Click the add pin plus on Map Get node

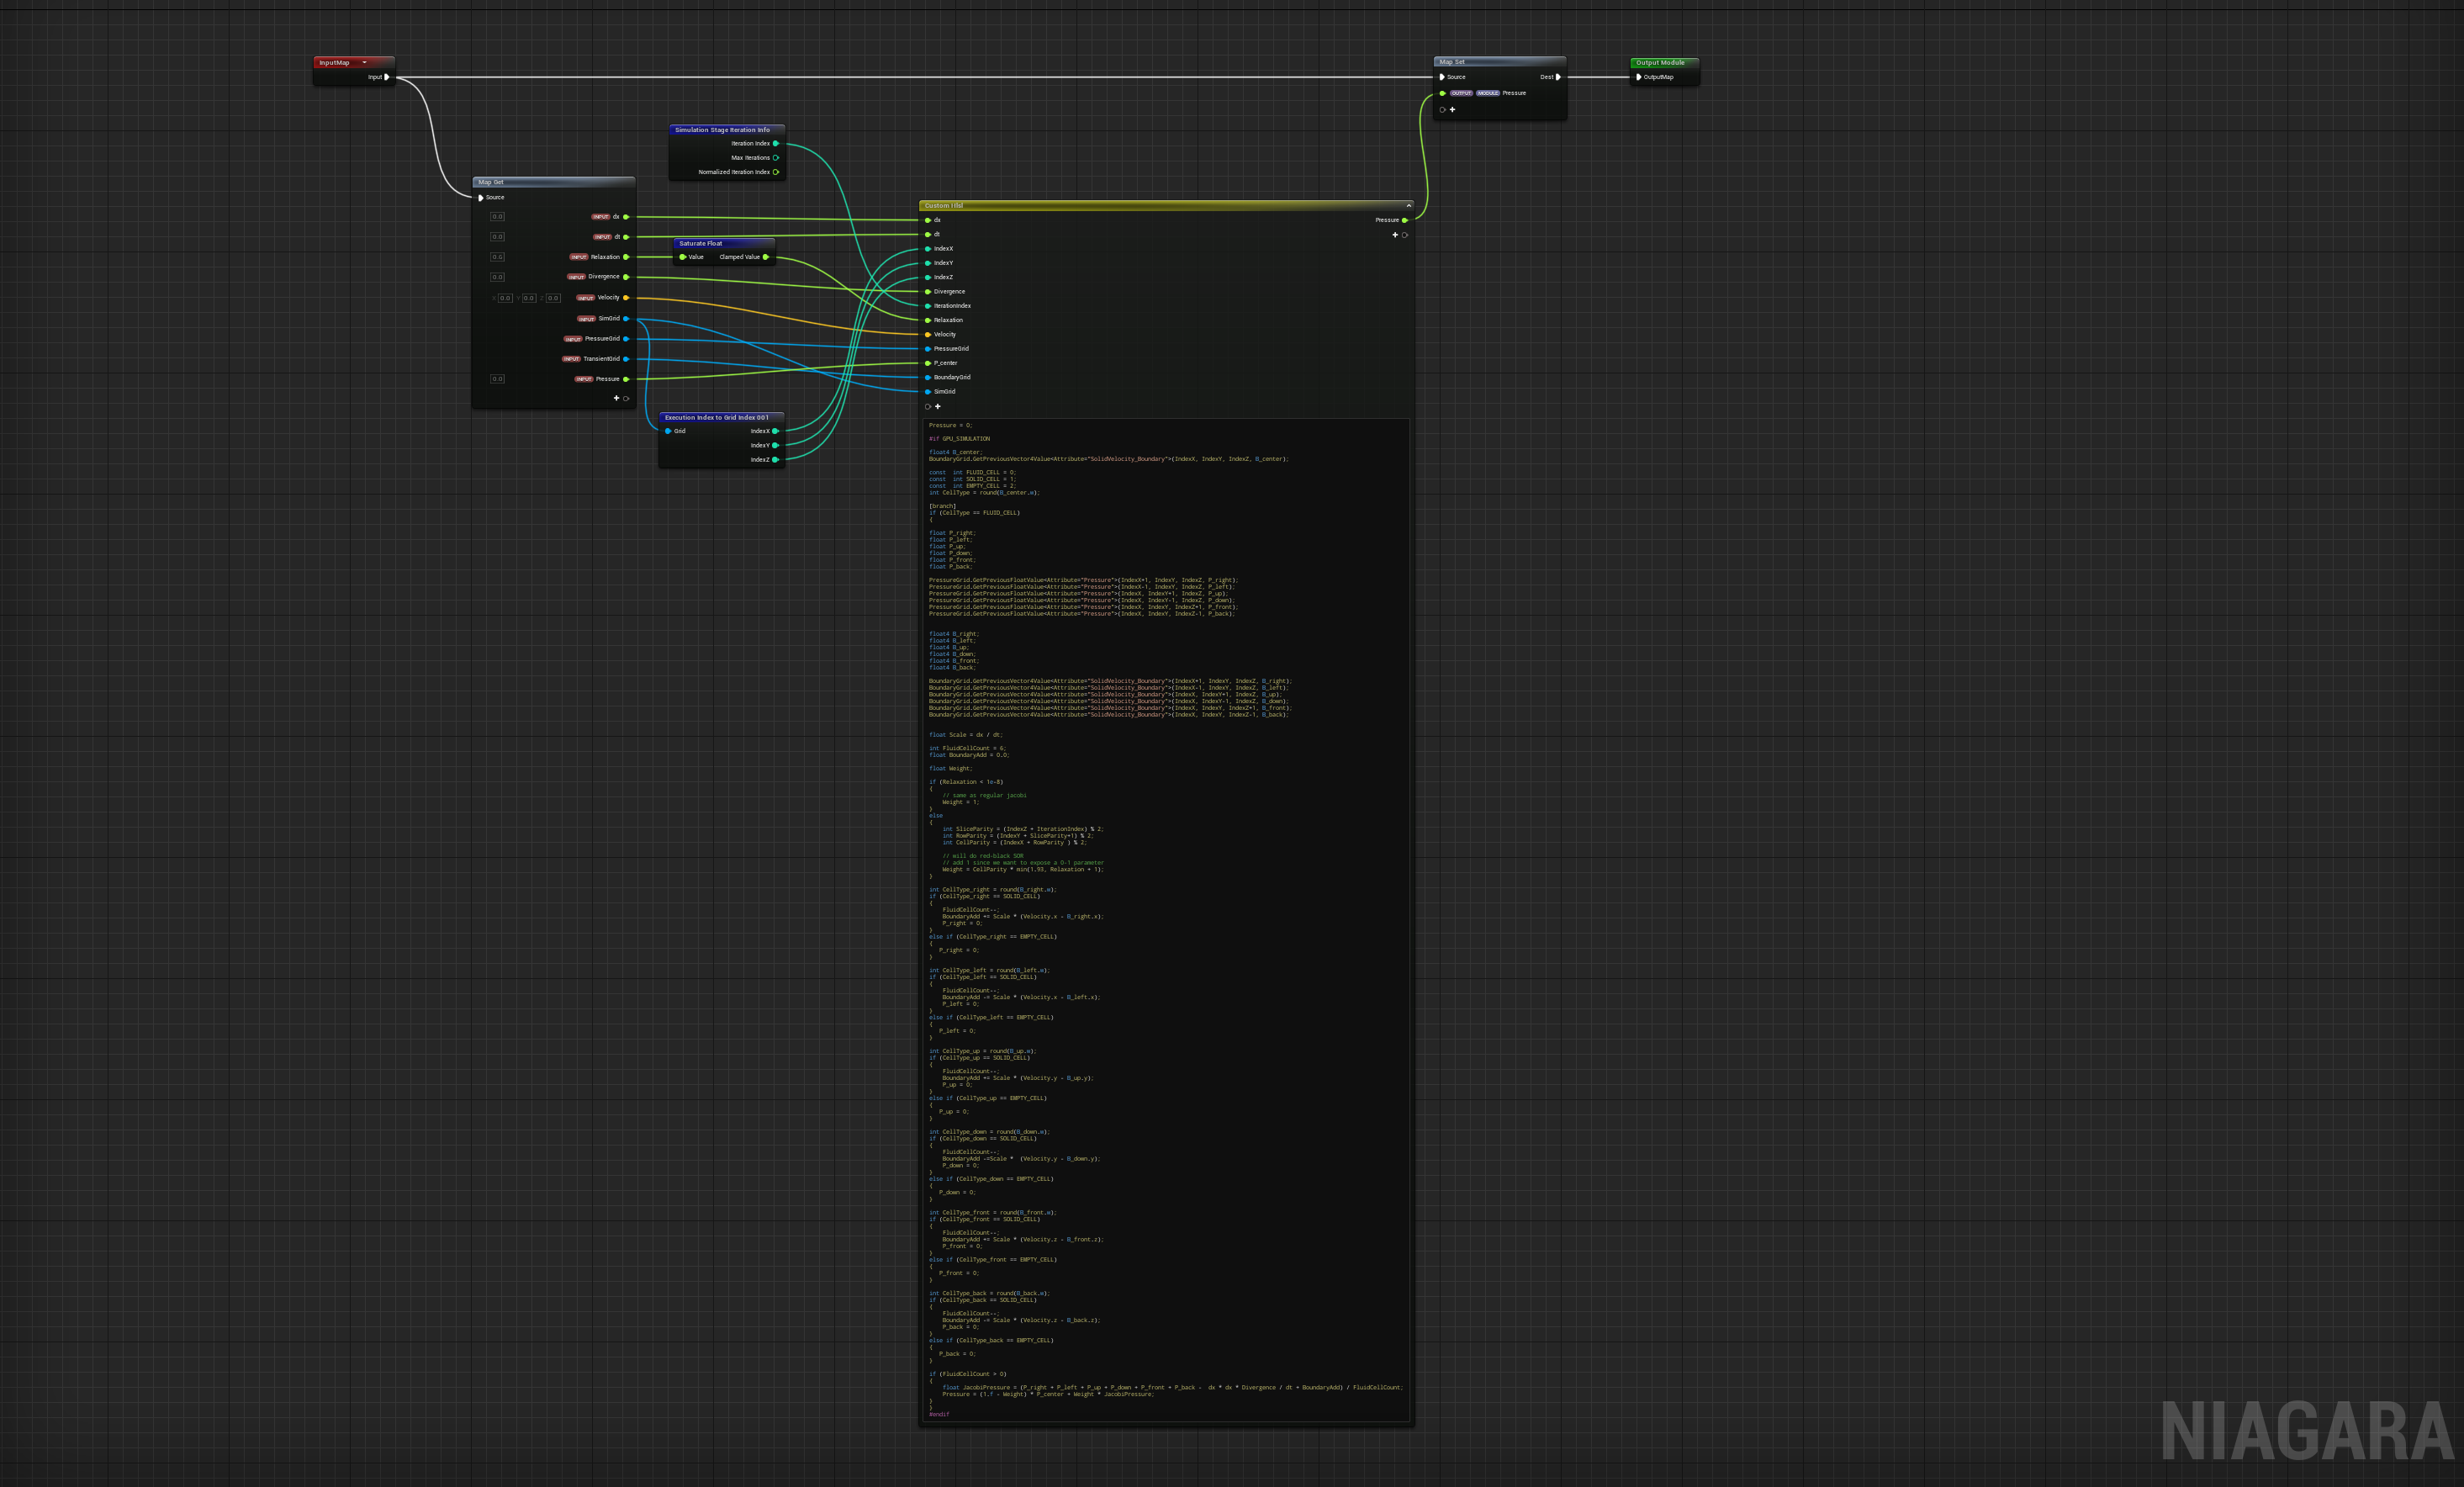click(x=616, y=398)
